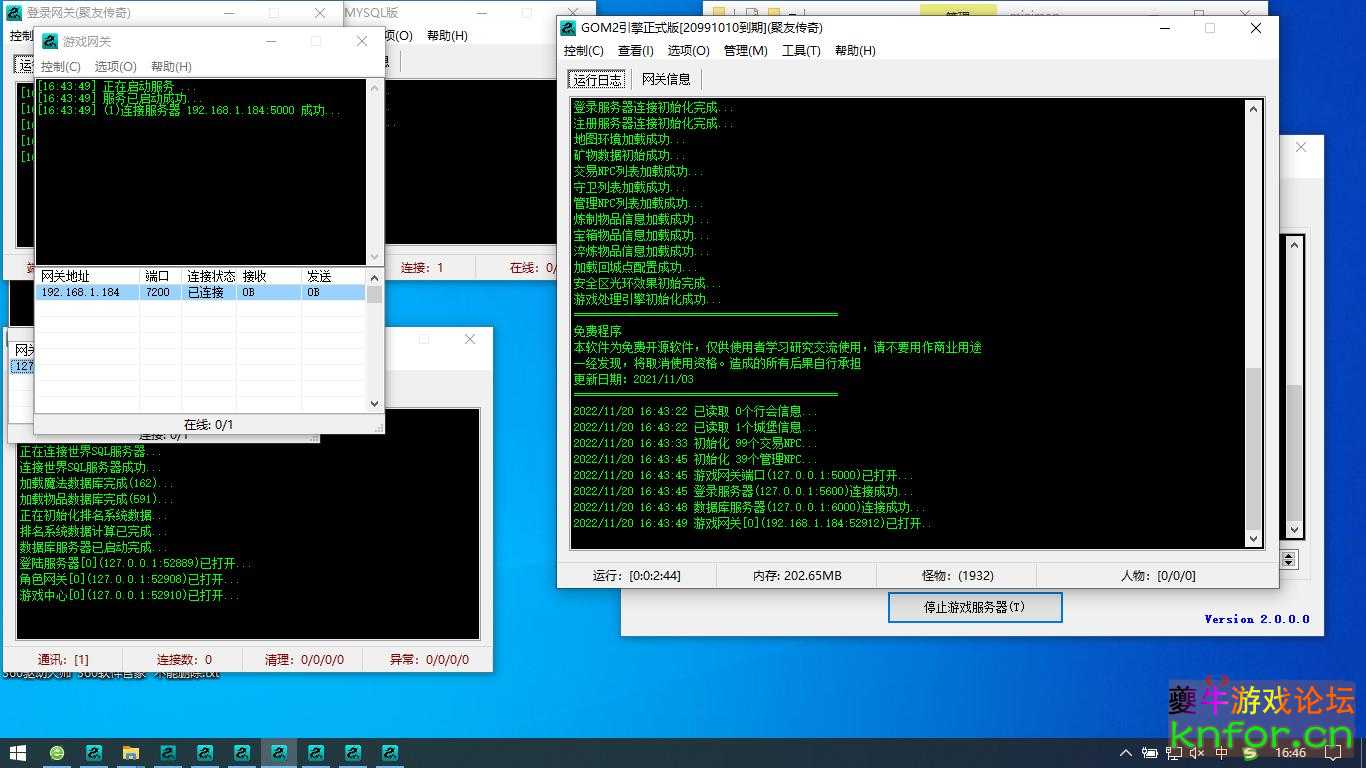Click gateway table scrollbar up arrow

tap(375, 277)
